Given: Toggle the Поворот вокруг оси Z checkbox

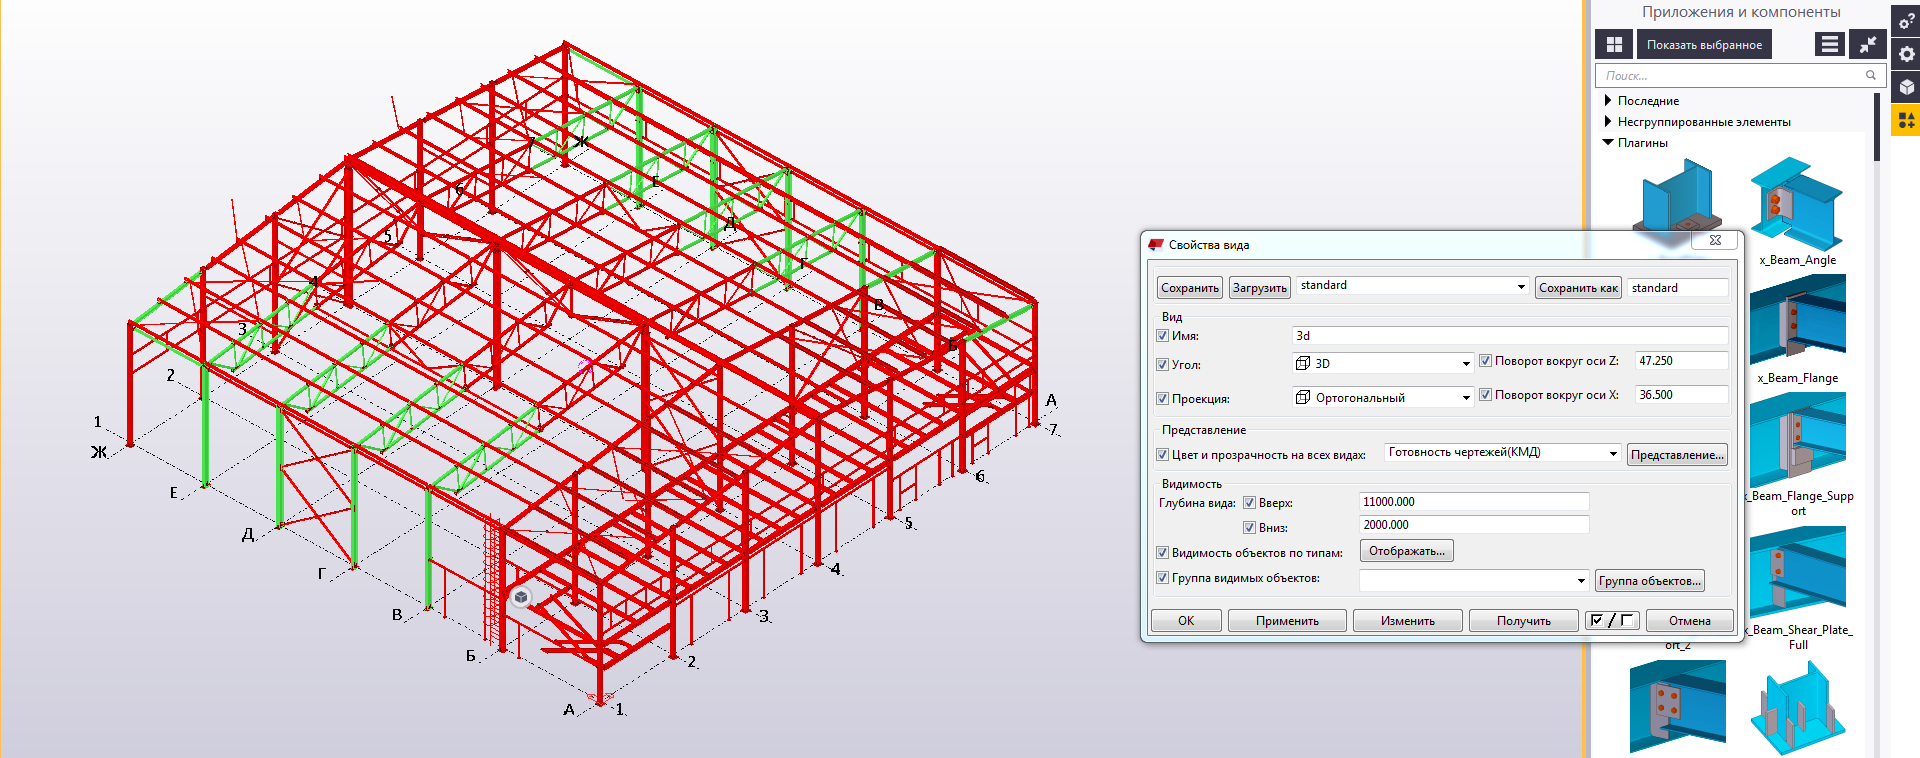Looking at the screenshot, I should [1485, 361].
